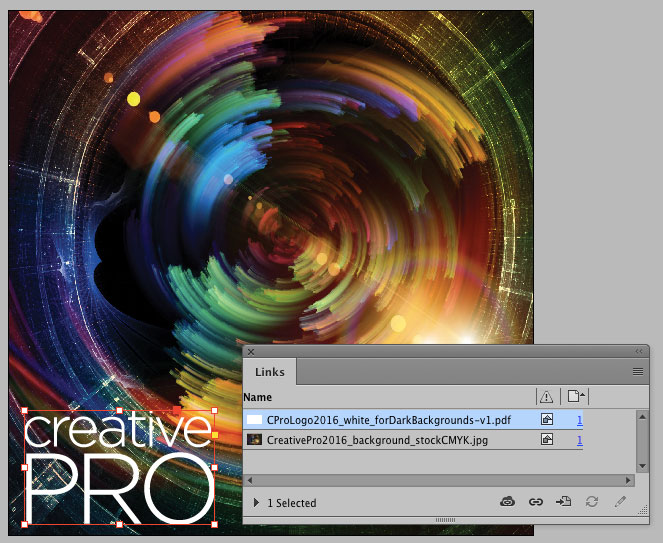Expand the Link Info disclosure triangle
The image size is (663, 543).
click(x=256, y=502)
